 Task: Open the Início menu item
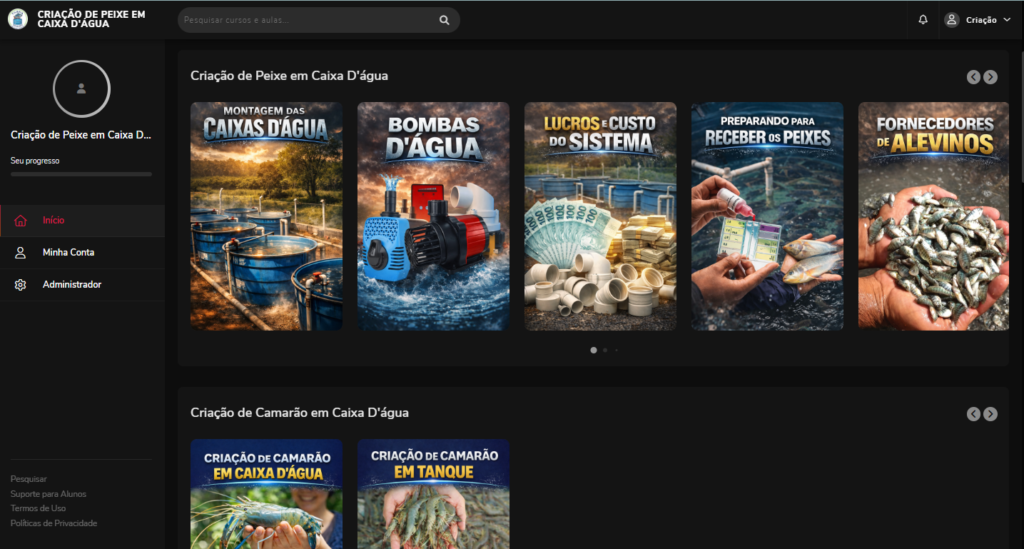53,220
